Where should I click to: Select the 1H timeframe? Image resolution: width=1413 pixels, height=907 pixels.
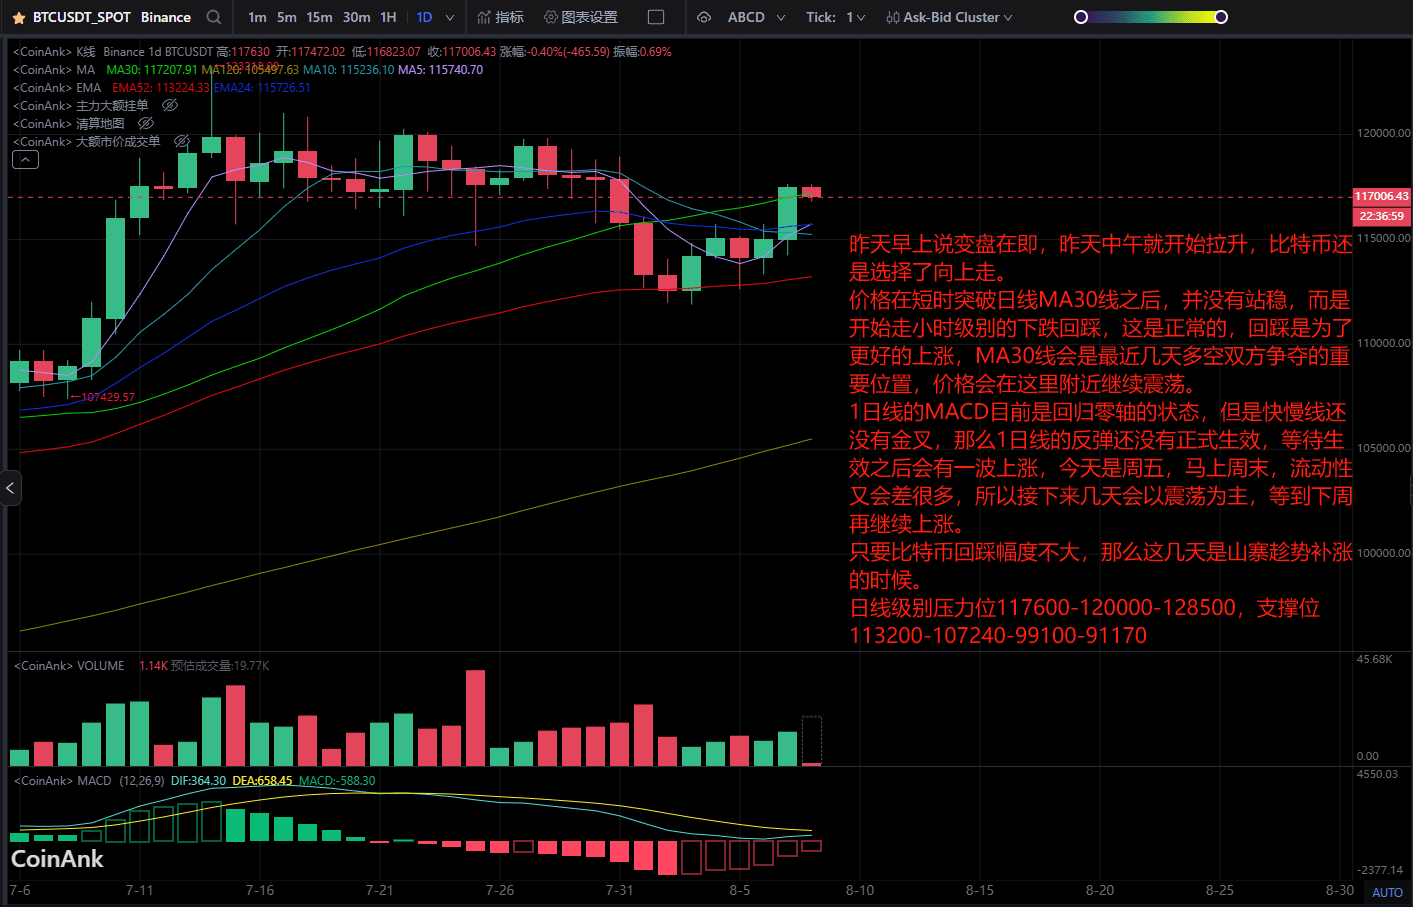[388, 17]
